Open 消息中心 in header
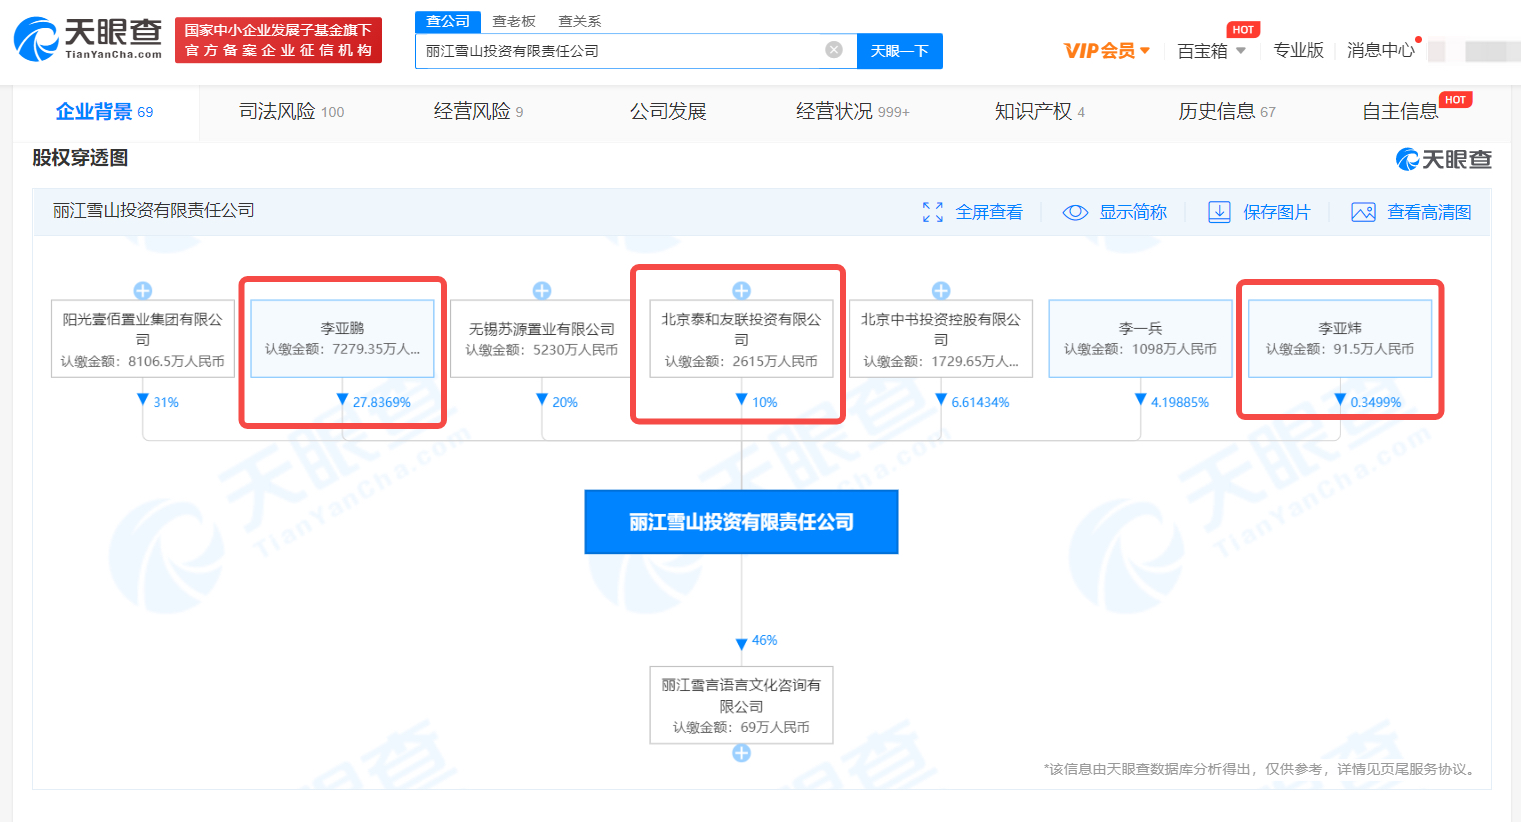This screenshot has height=822, width=1521. (x=1381, y=50)
